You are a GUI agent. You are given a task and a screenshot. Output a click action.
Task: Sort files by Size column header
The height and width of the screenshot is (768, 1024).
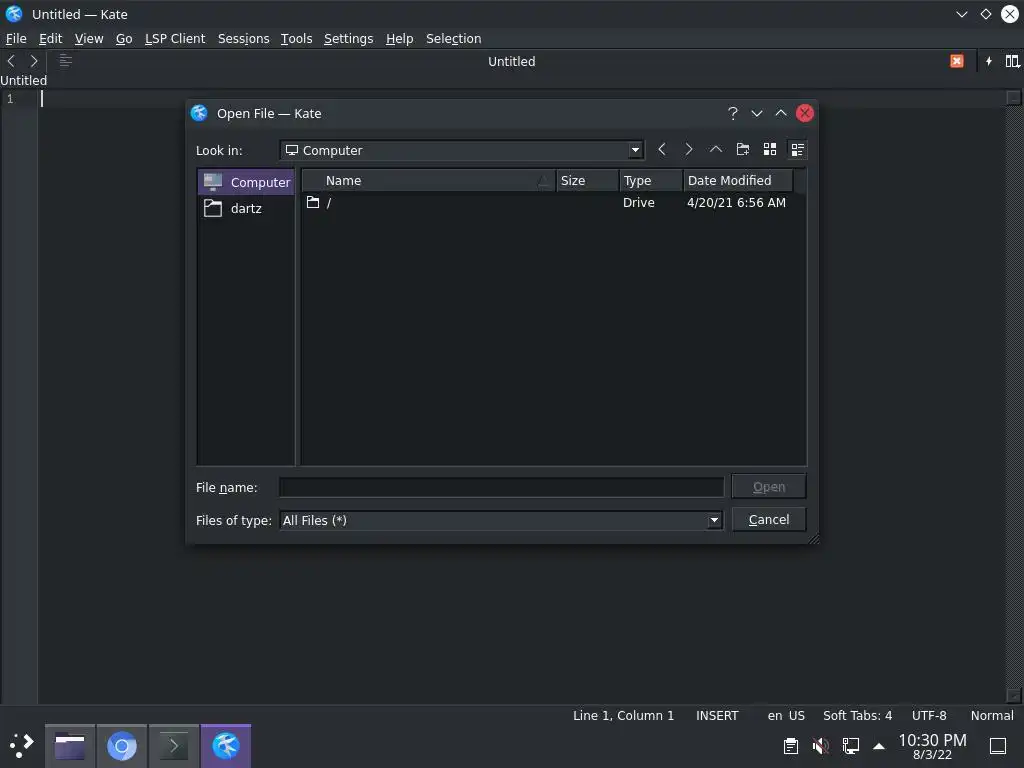[587, 180]
